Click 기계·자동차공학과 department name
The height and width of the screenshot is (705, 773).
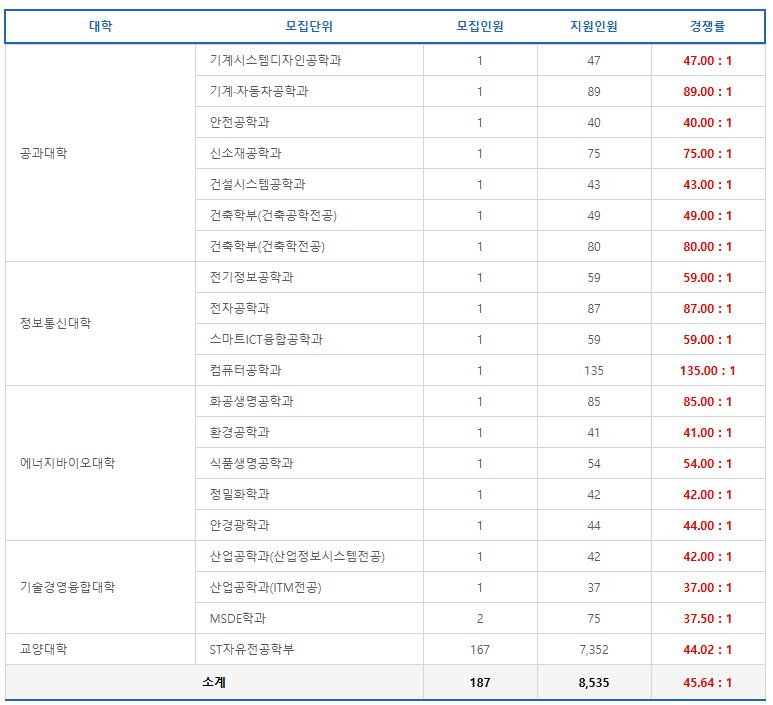click(259, 91)
